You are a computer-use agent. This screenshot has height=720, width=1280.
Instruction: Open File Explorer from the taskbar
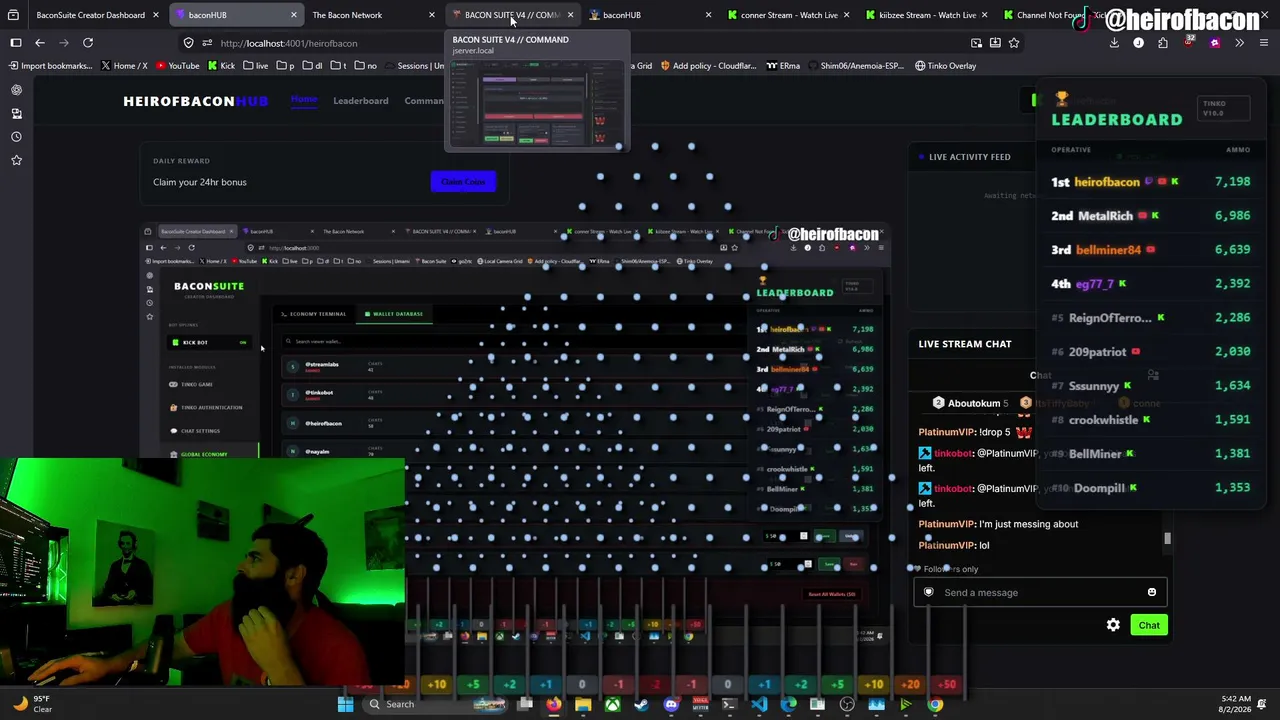[x=583, y=704]
